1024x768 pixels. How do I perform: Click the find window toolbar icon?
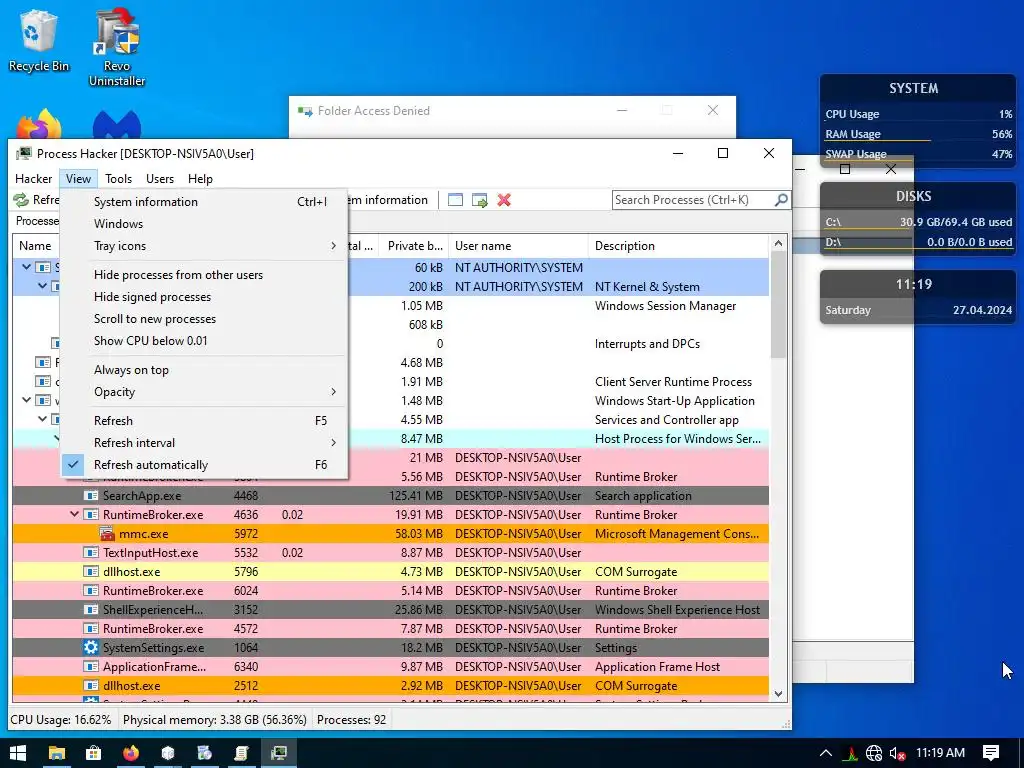[455, 200]
